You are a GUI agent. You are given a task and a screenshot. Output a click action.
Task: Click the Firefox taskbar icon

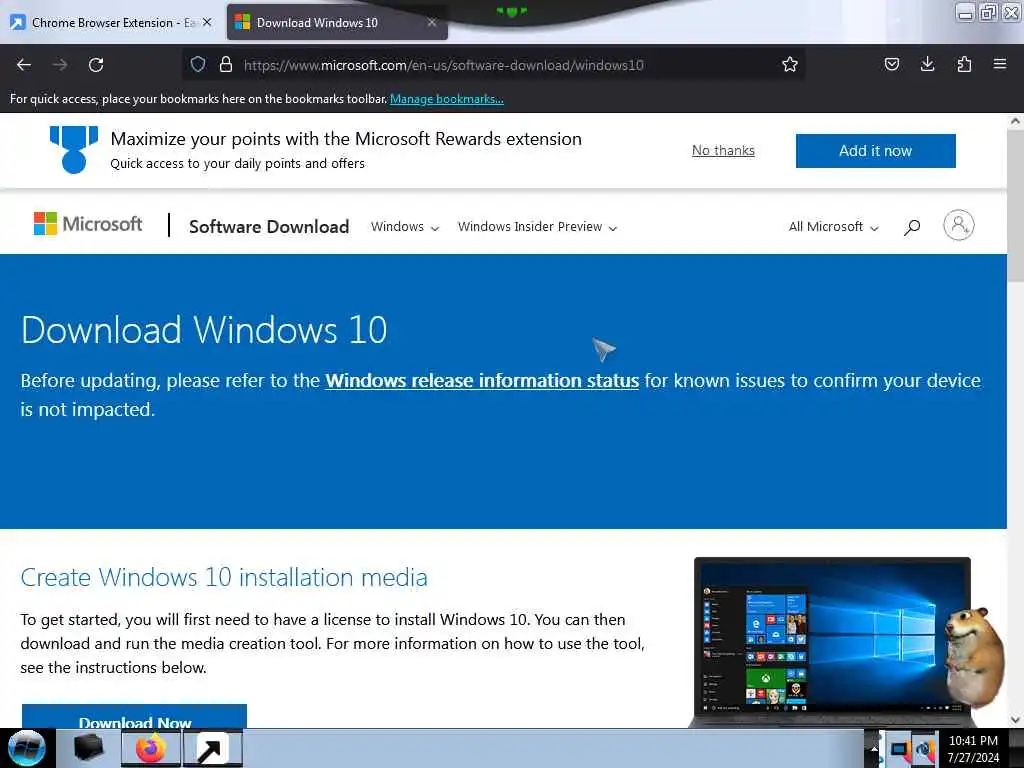(x=151, y=748)
